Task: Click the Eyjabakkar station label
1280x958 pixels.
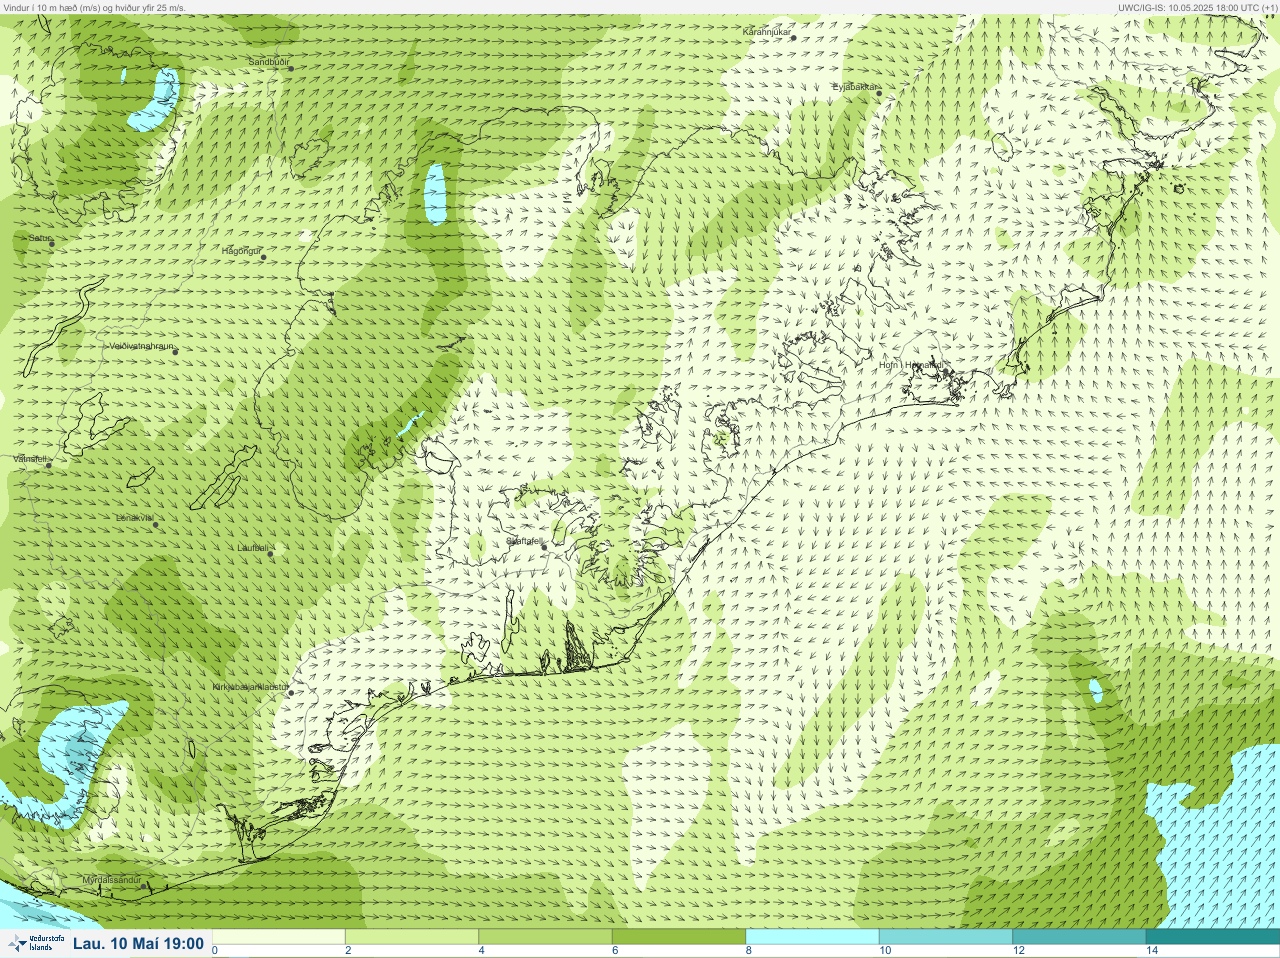Action: point(855,87)
